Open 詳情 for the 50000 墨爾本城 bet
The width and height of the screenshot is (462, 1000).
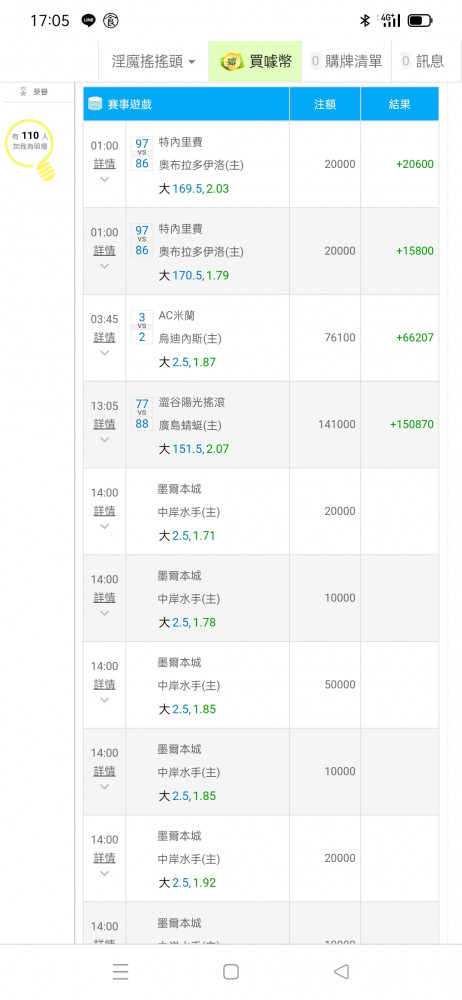pyautogui.click(x=105, y=684)
